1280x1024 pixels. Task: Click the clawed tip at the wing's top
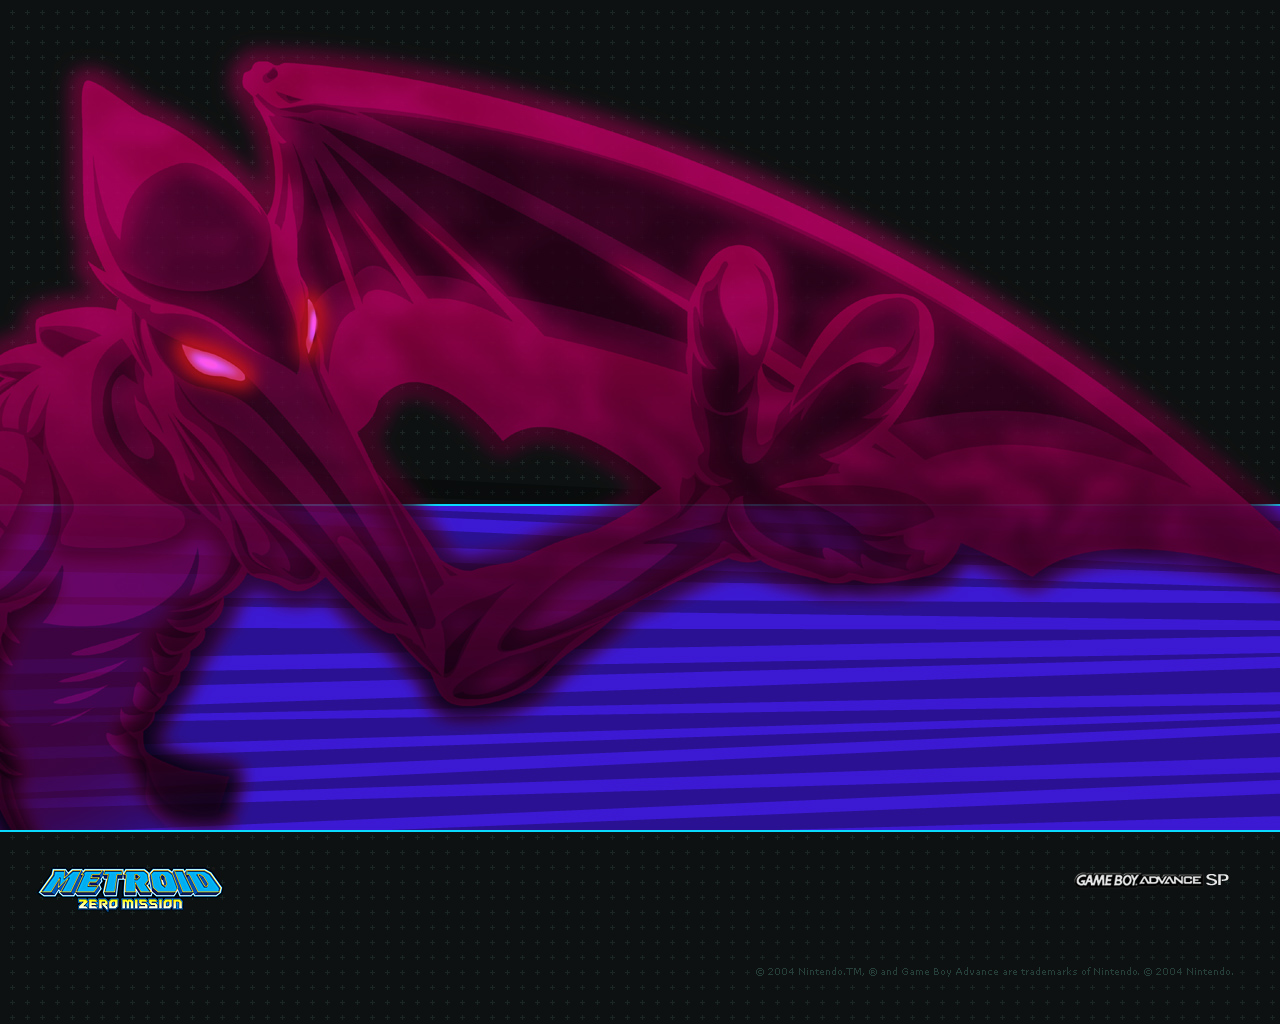pos(262,76)
